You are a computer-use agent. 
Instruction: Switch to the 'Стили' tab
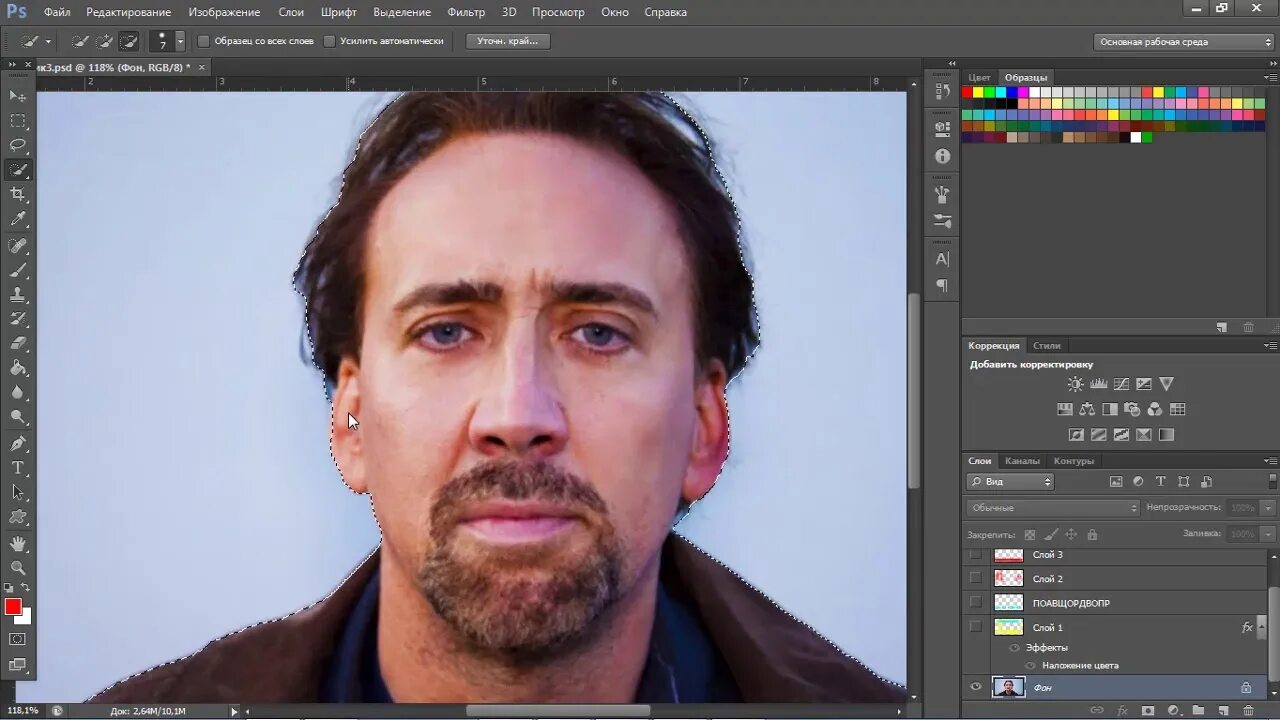(1047, 346)
